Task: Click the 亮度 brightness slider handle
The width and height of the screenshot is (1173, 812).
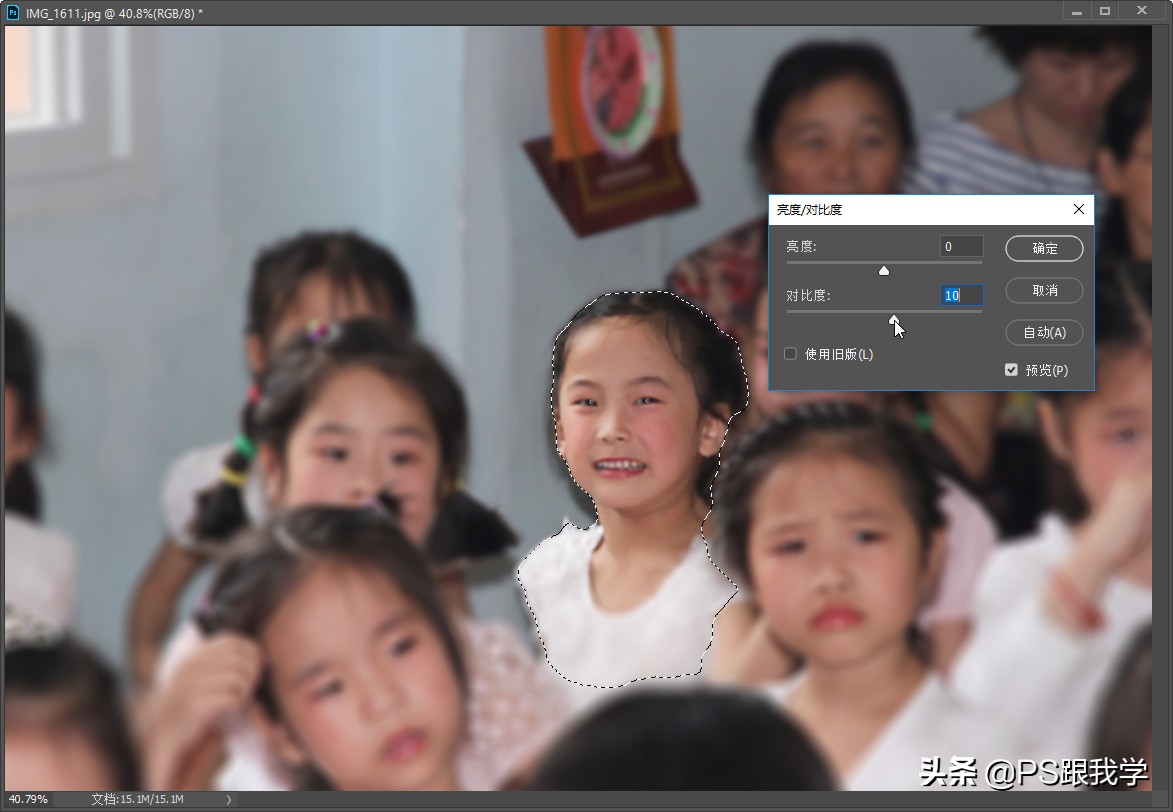Action: (x=884, y=270)
